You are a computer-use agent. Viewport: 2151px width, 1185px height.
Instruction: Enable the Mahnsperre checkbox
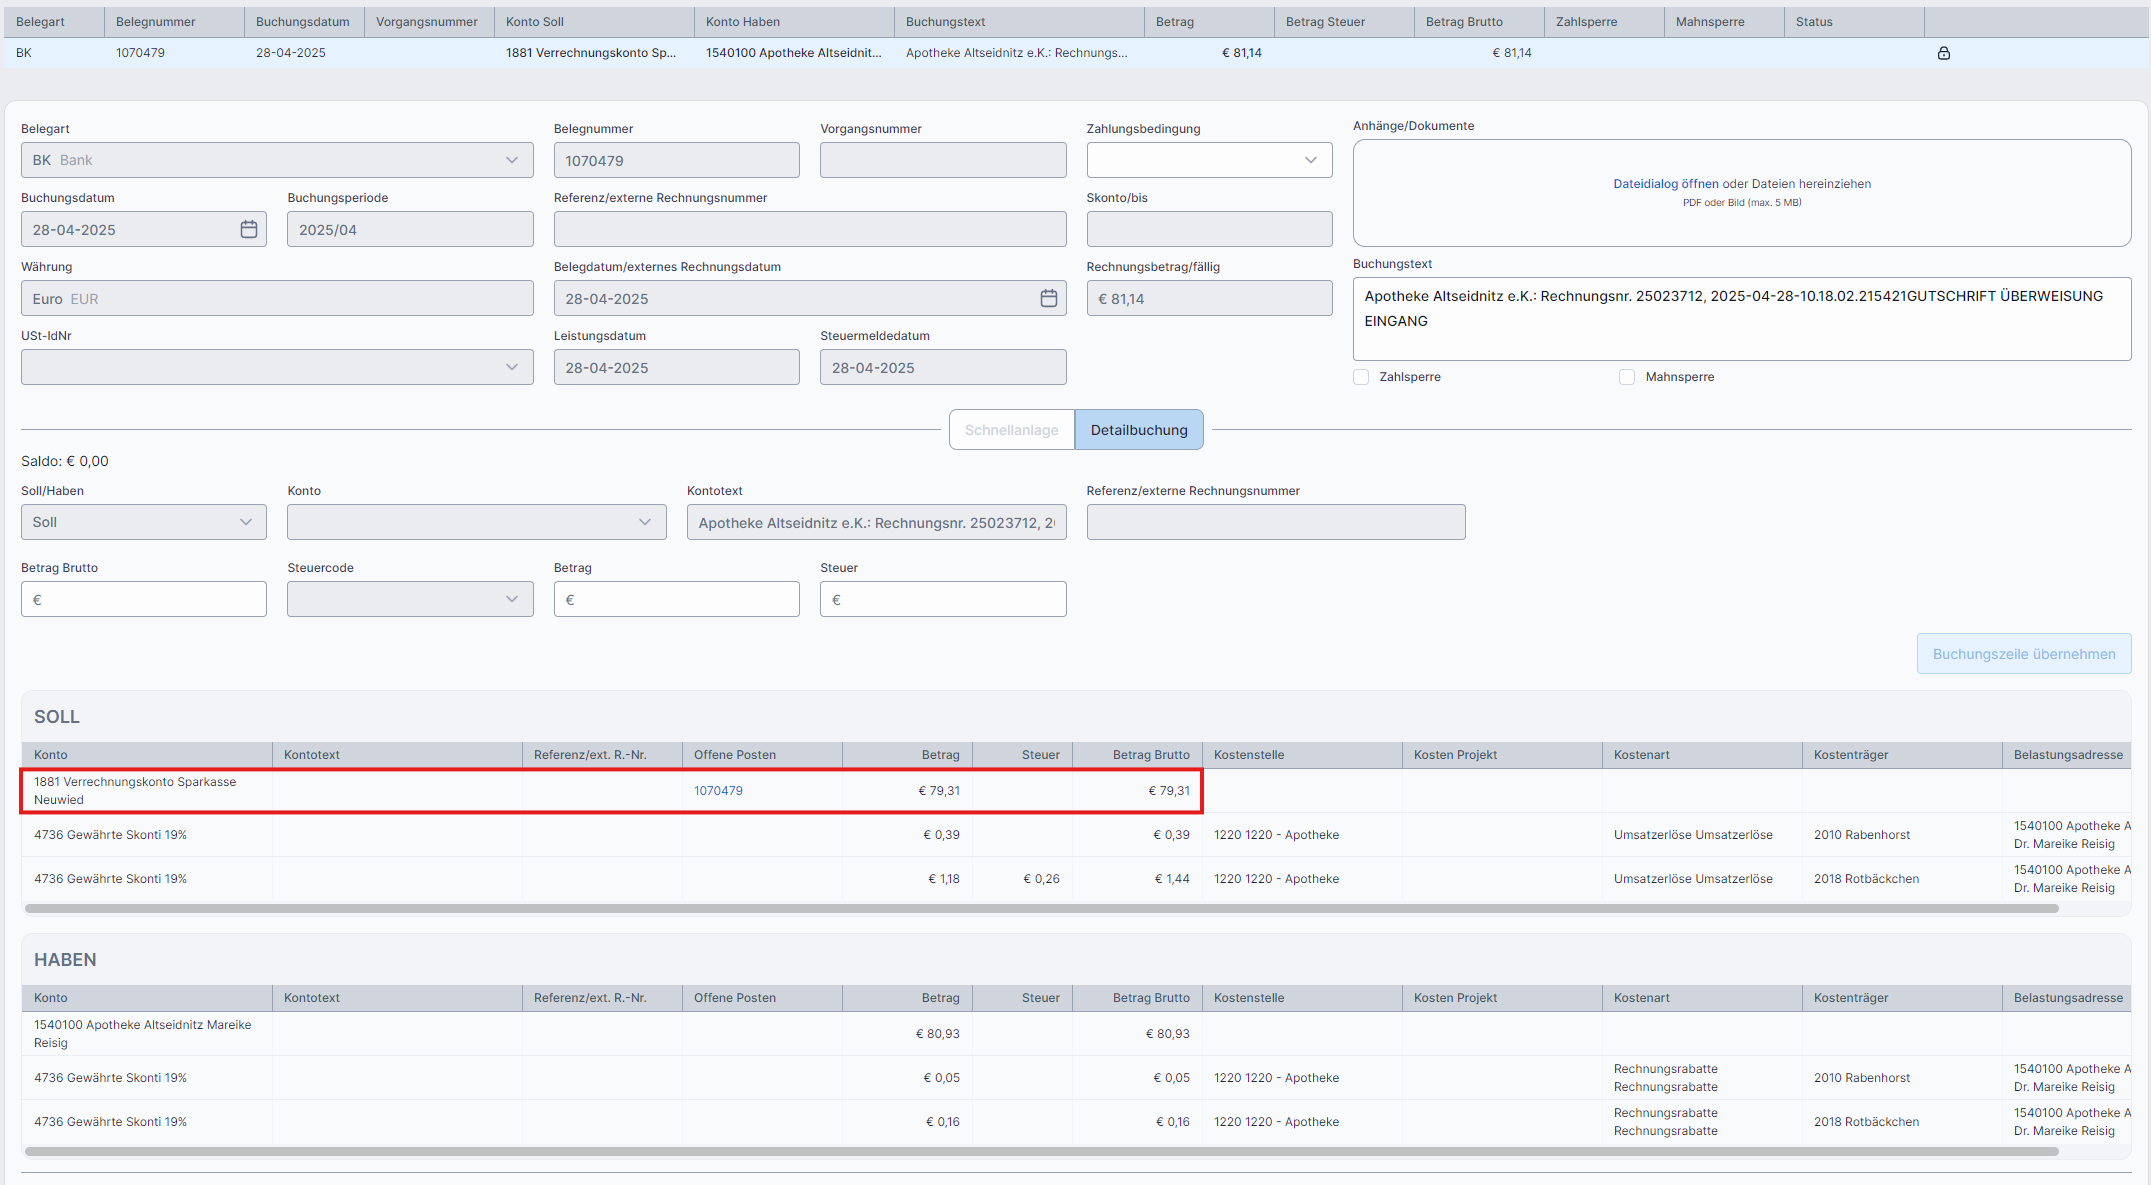coord(1627,377)
